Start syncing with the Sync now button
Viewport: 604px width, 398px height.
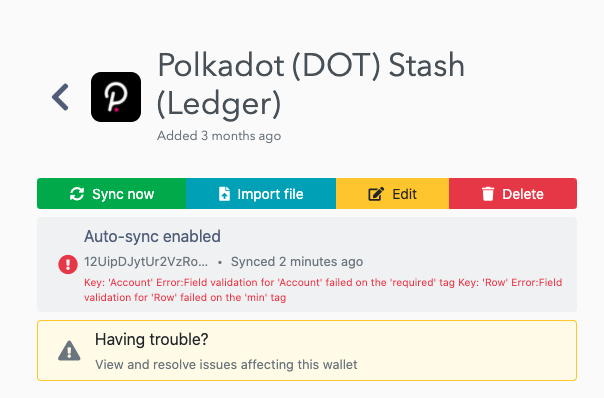112,193
